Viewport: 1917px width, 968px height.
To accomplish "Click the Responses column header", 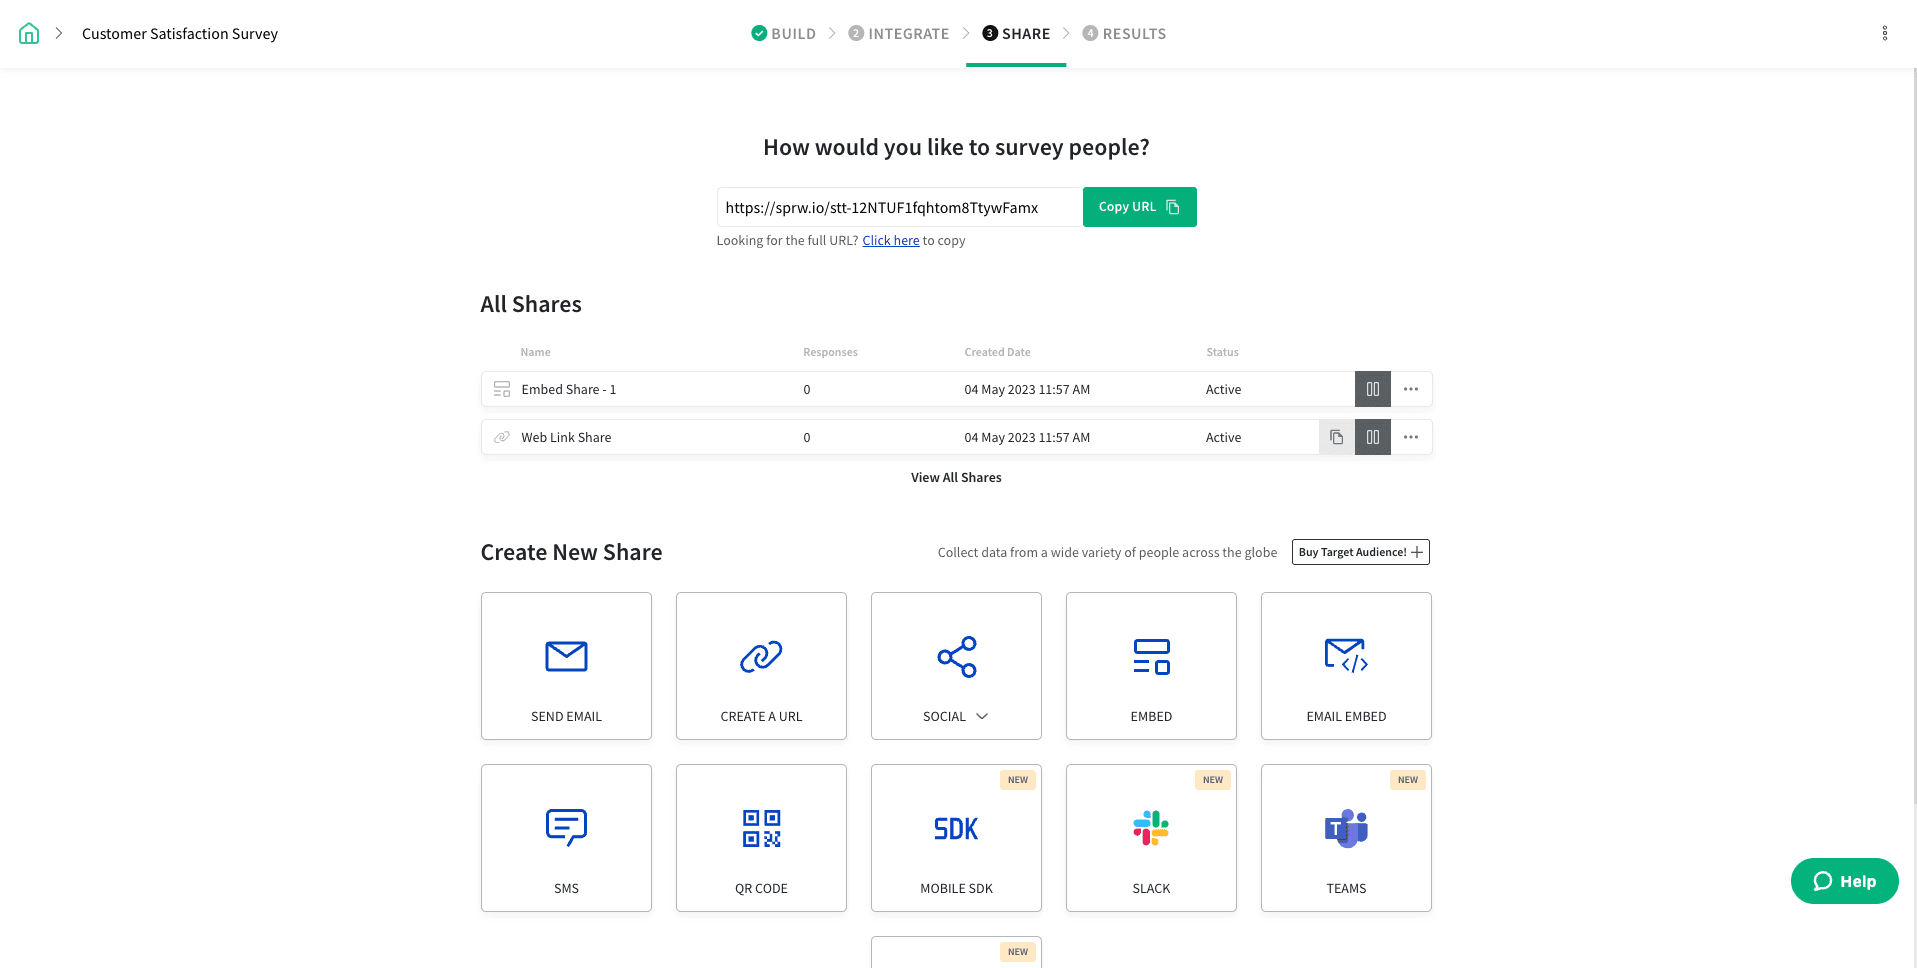I will [x=830, y=352].
